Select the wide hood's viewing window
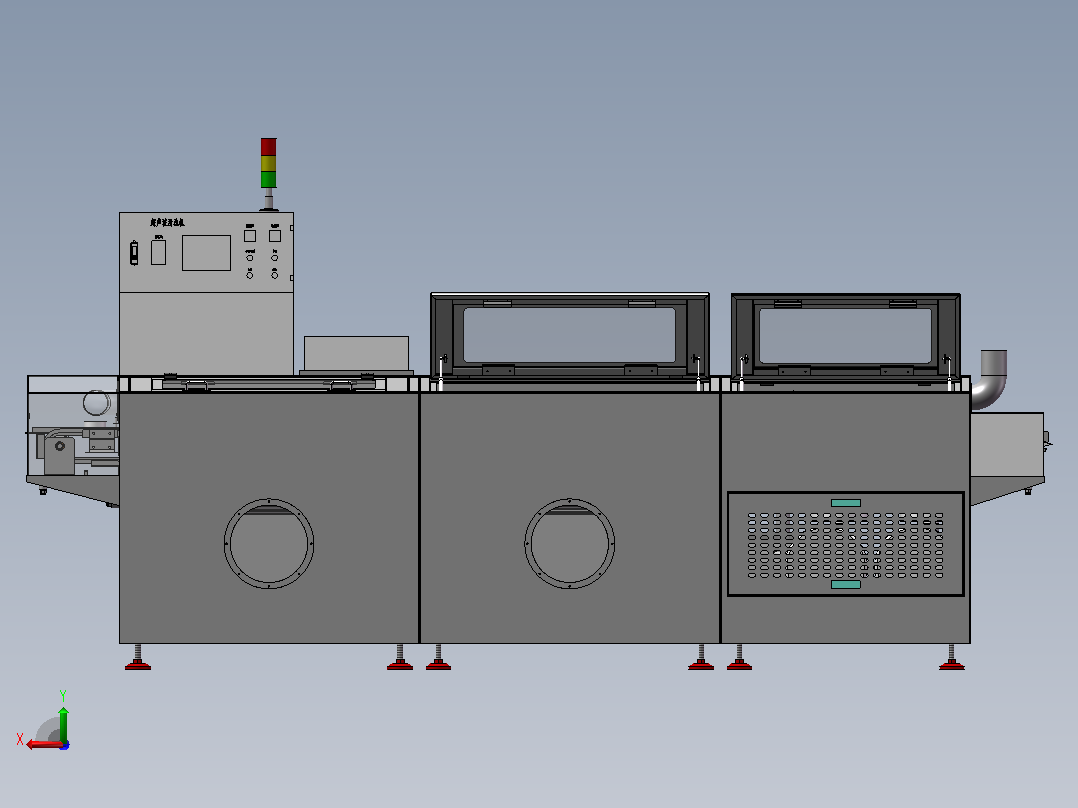Screen dimensions: 1078x808 (x=569, y=335)
